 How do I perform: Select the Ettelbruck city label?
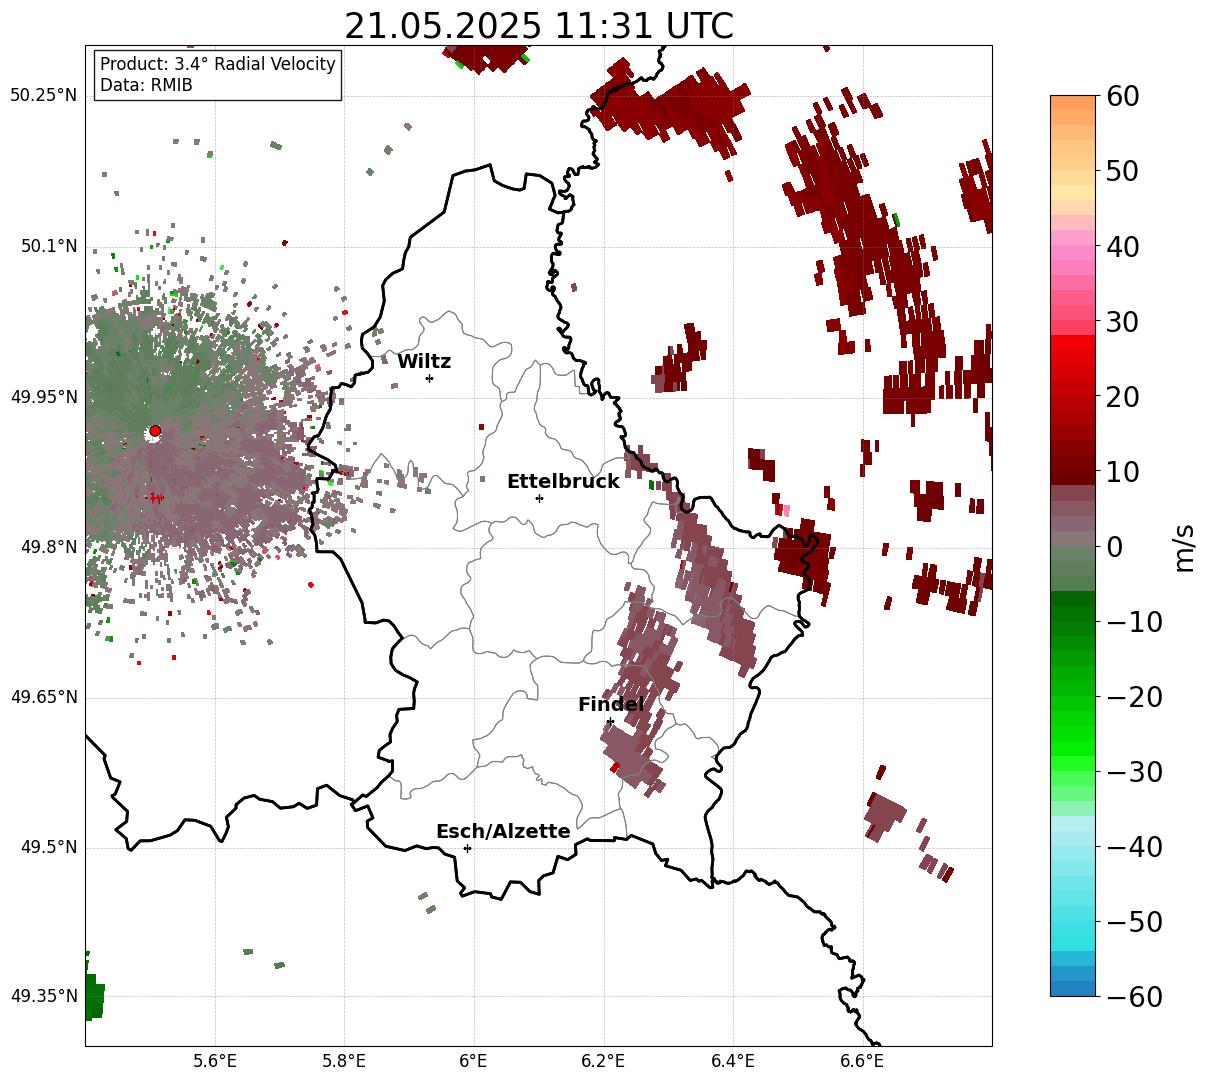[563, 482]
